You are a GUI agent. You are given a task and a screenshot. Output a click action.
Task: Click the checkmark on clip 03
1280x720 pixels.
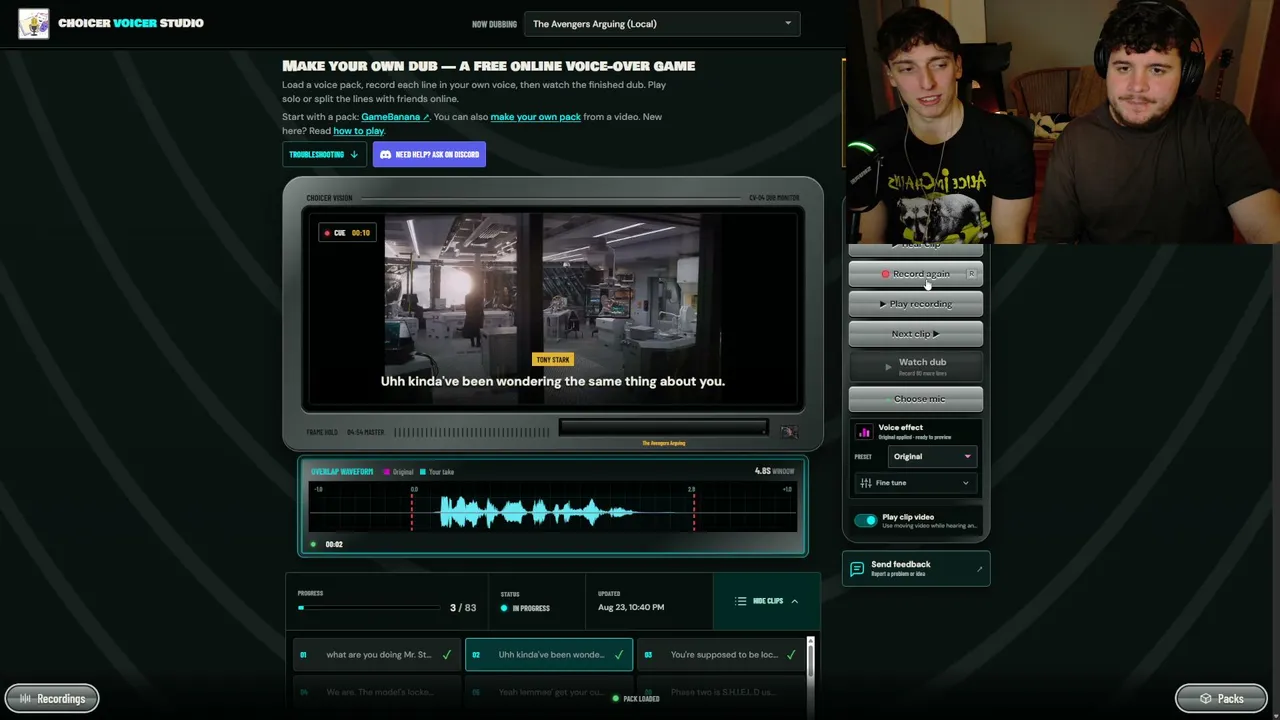click(x=791, y=655)
